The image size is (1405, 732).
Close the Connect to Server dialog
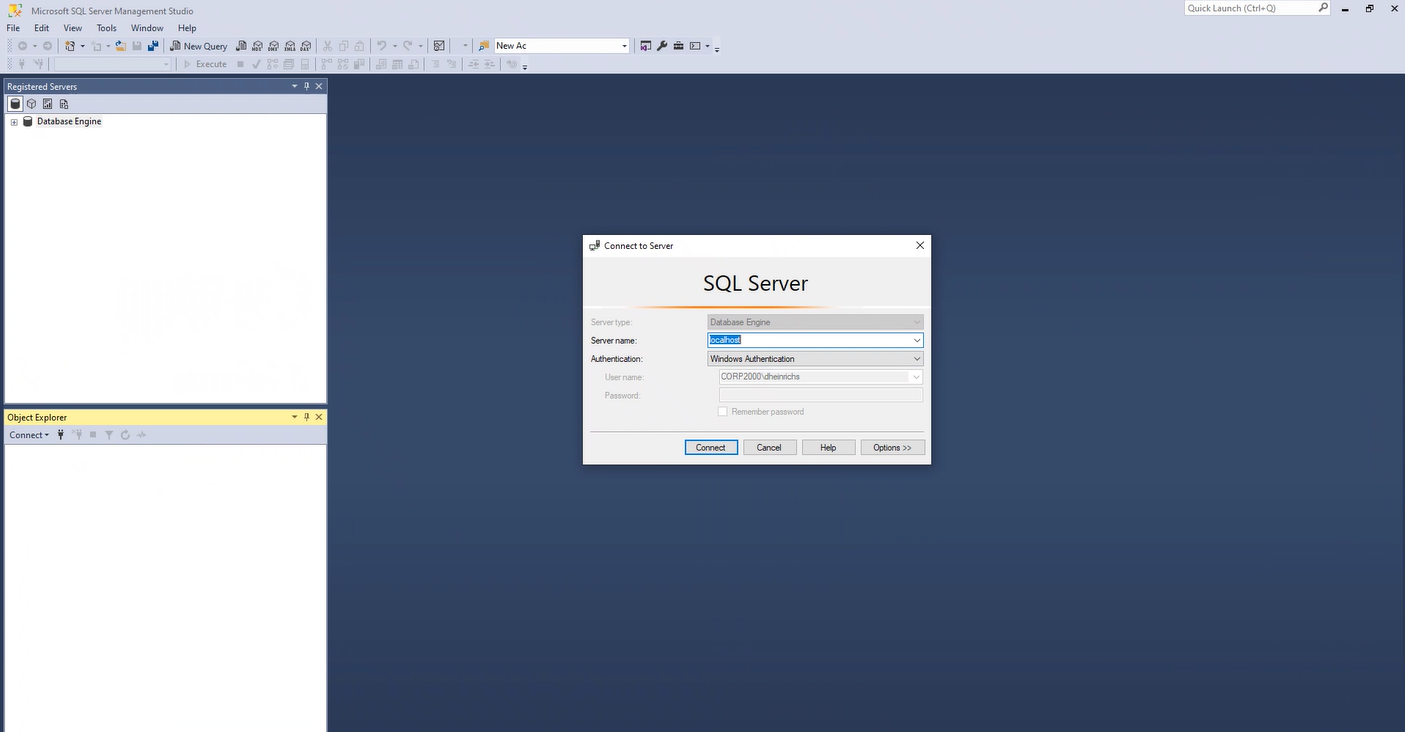click(x=920, y=245)
